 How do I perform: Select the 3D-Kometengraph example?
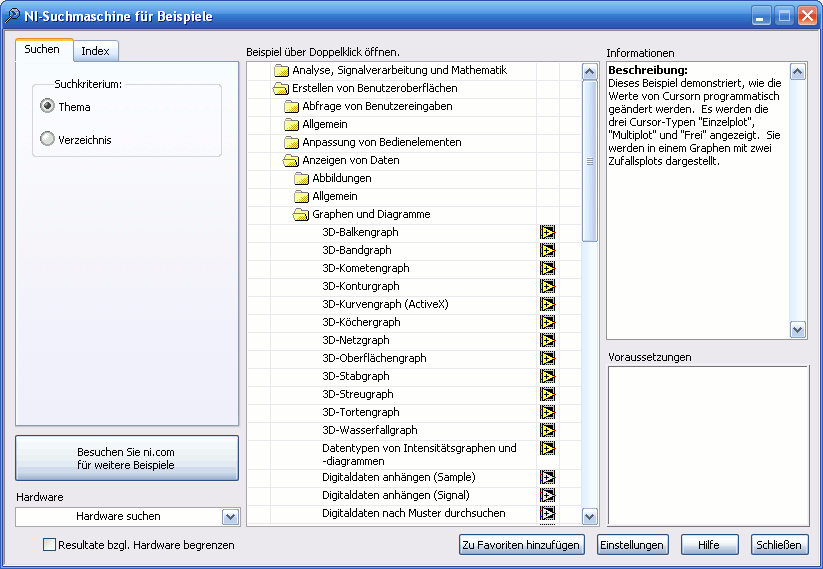pos(366,268)
